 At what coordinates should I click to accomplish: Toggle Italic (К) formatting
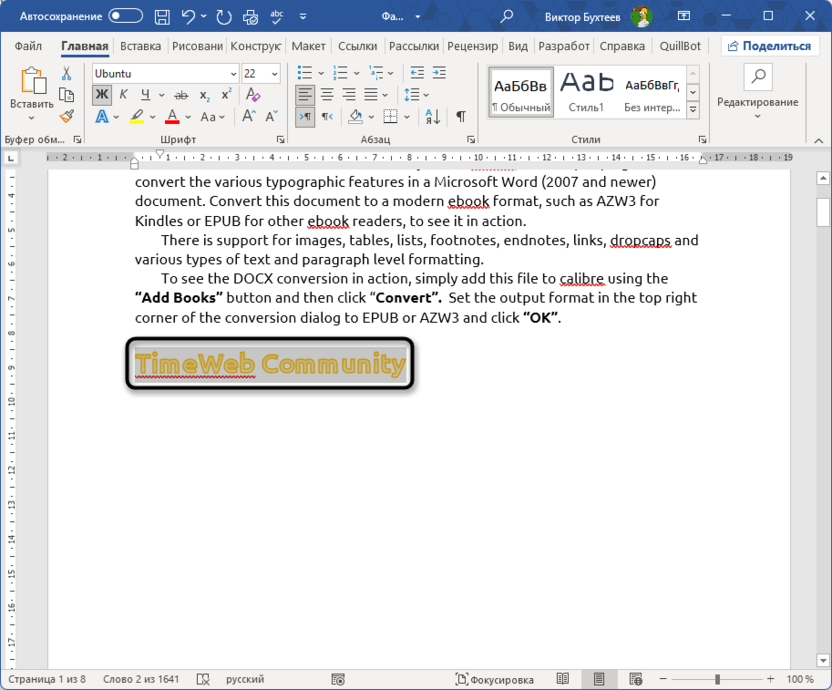124,95
